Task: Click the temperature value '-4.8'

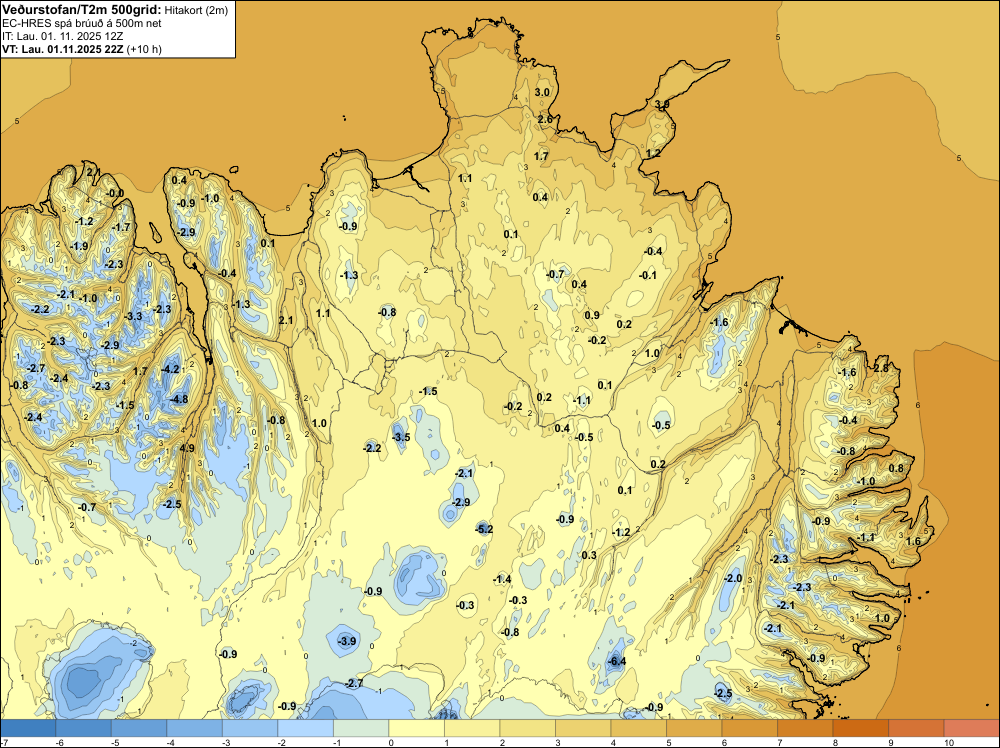Action: click(180, 399)
